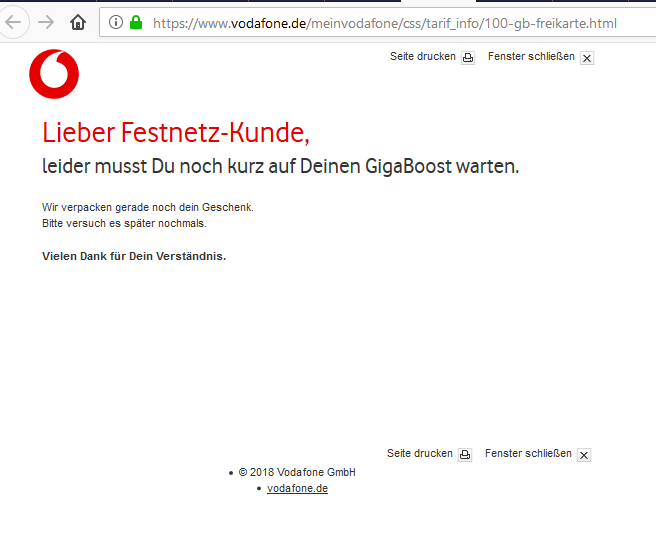Viewport: 656px width, 557px height.
Task: Click the text 'Wir verpacken gerade noch dein Geschenk.'
Action: 148,207
